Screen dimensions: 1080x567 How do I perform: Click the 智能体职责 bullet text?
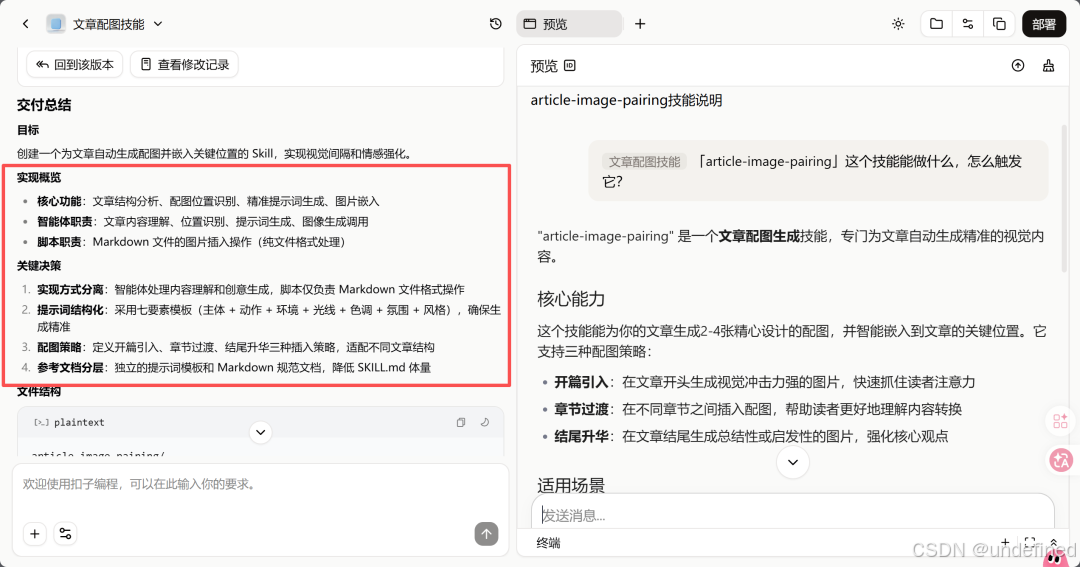pyautogui.click(x=202, y=221)
